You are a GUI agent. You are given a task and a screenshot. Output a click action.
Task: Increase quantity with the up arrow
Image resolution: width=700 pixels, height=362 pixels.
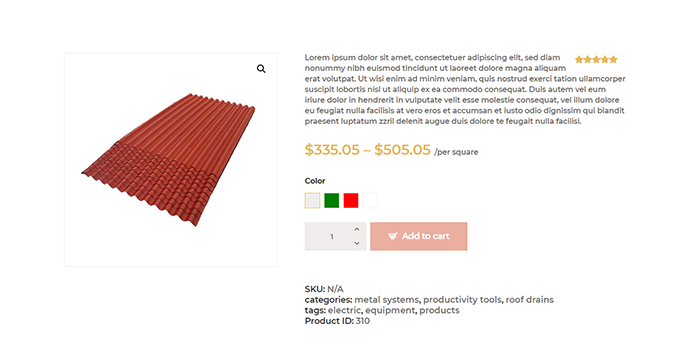357,229
